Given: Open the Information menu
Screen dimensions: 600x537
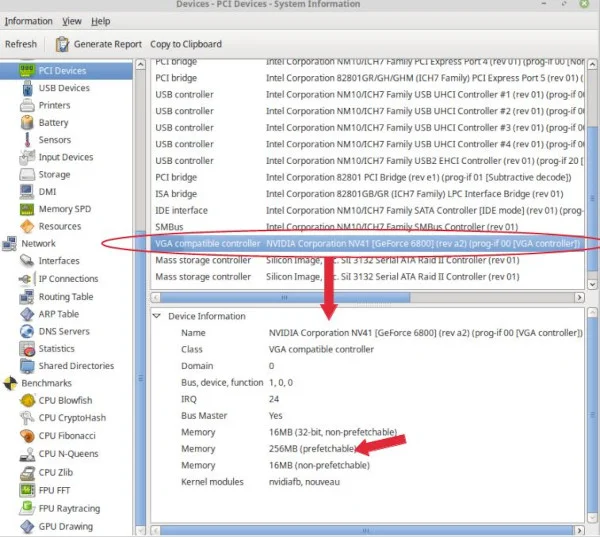Looking at the screenshot, I should [28, 21].
